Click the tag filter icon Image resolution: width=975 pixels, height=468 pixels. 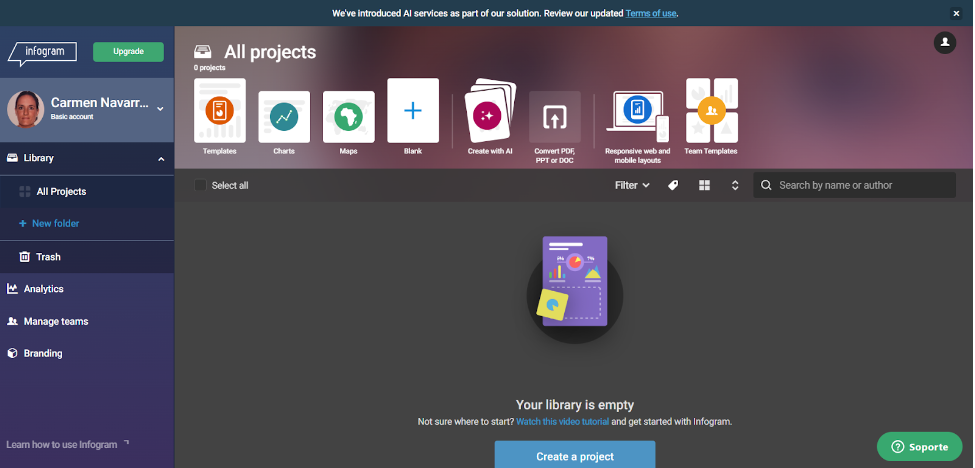pos(673,185)
